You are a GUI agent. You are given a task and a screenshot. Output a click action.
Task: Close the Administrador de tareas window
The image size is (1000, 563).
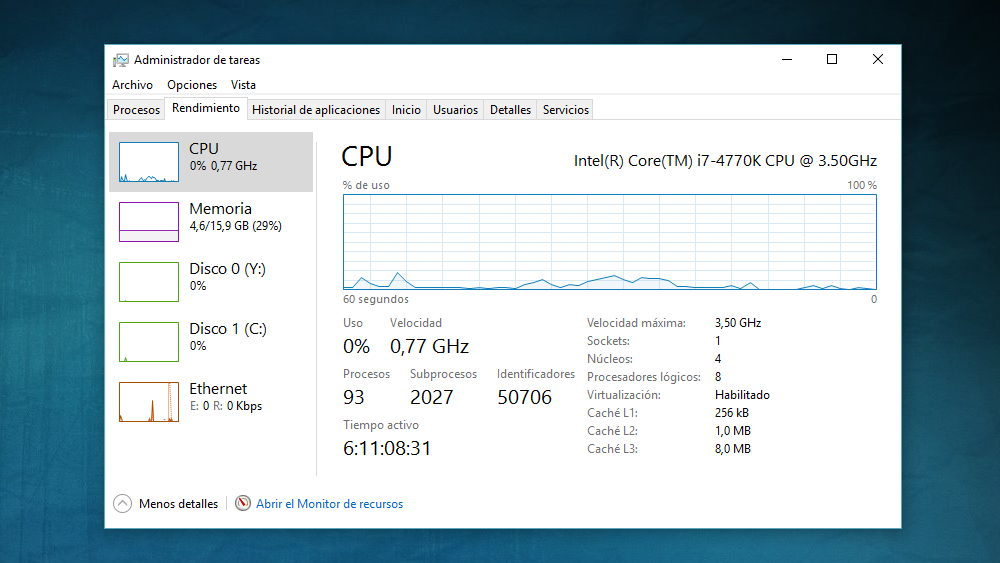[x=878, y=59]
